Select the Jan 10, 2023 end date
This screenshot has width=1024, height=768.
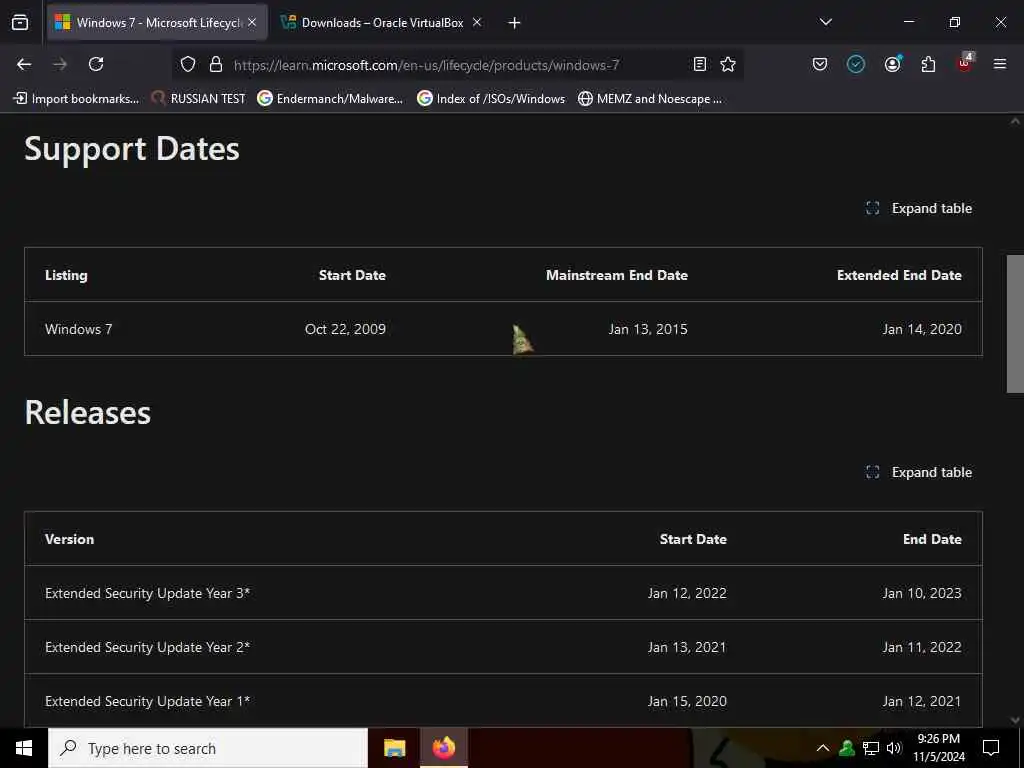(922, 593)
